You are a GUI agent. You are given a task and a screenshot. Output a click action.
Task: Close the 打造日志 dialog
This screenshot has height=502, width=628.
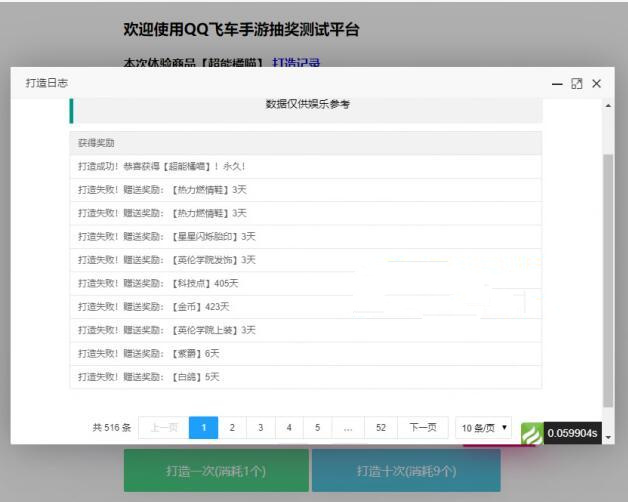[x=596, y=83]
